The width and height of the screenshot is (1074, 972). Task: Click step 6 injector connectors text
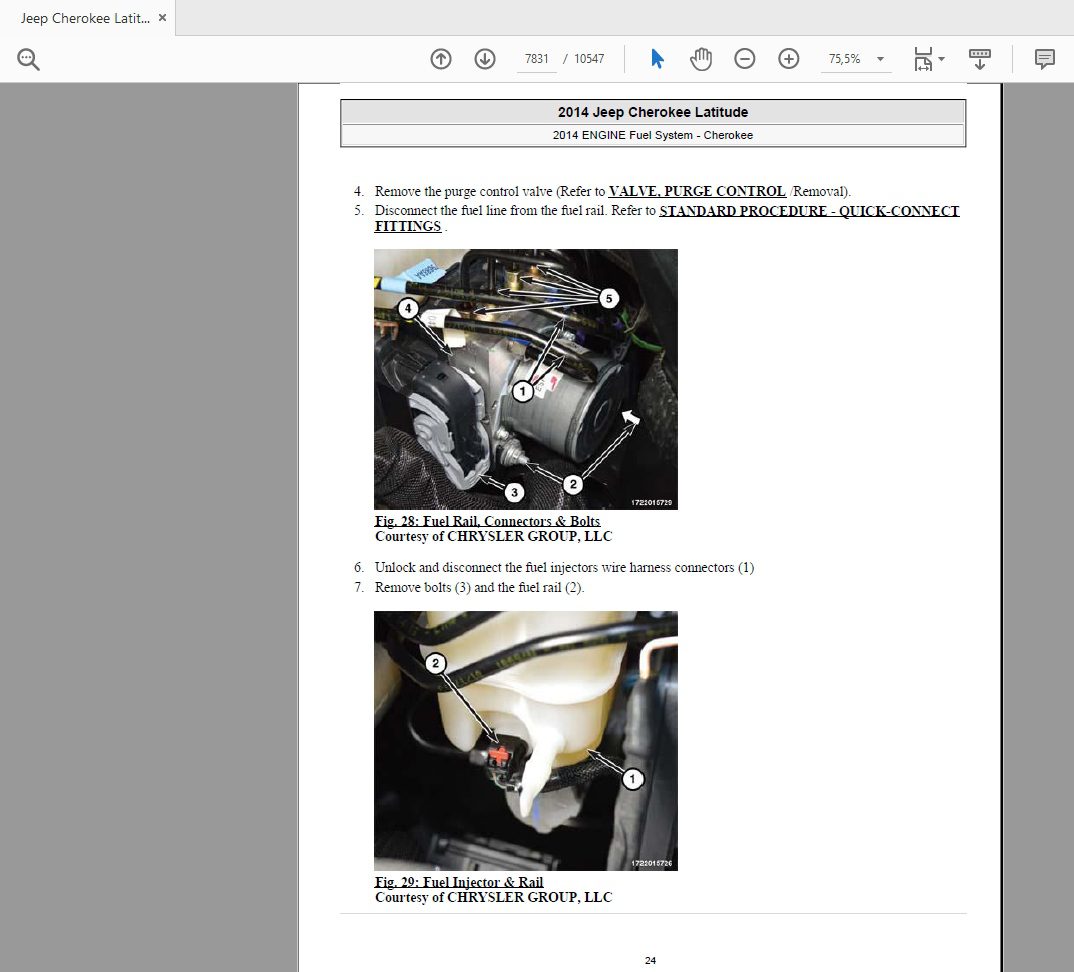pyautogui.click(x=564, y=568)
